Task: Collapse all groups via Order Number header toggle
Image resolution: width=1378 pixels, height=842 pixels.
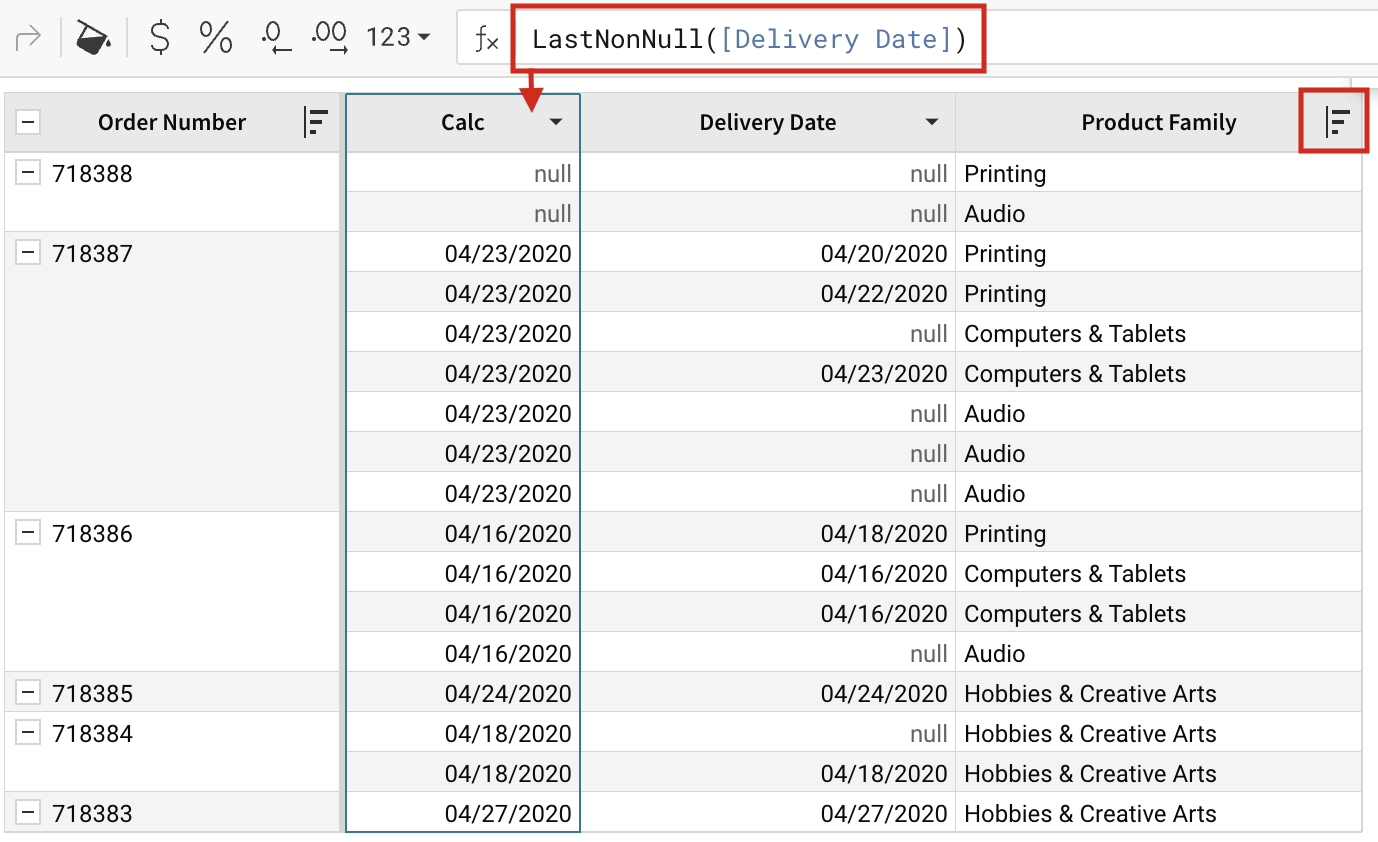Action: click(x=29, y=122)
